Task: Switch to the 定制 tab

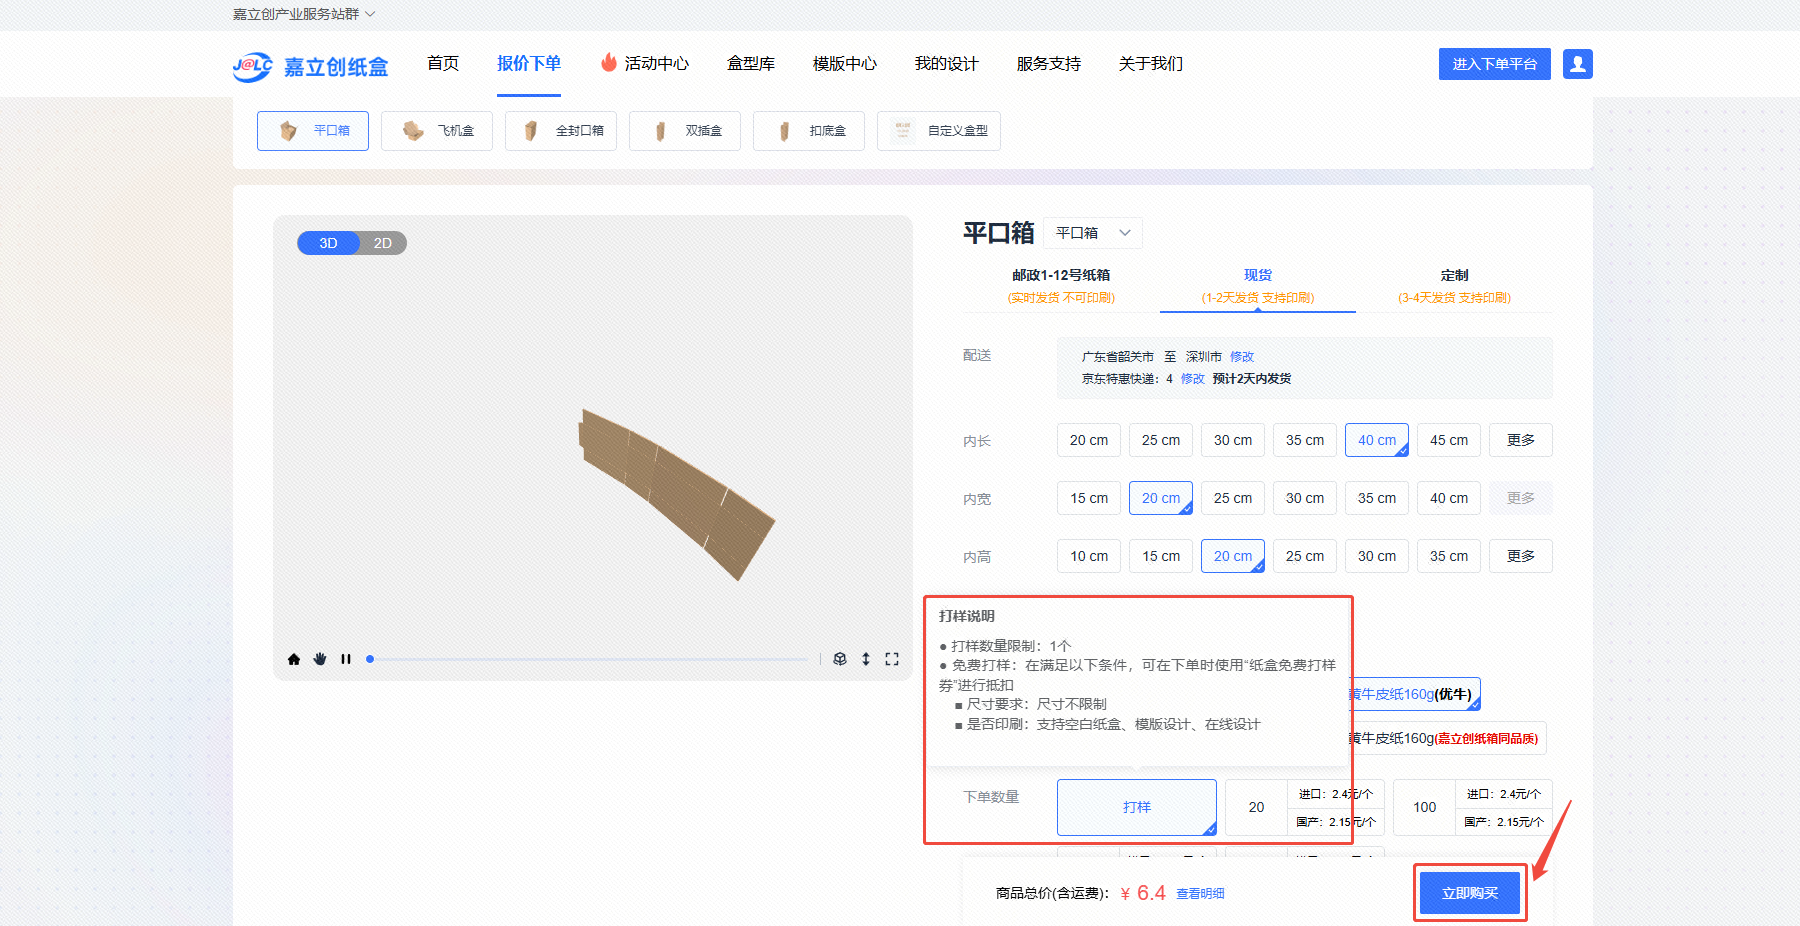Action: tap(1454, 285)
